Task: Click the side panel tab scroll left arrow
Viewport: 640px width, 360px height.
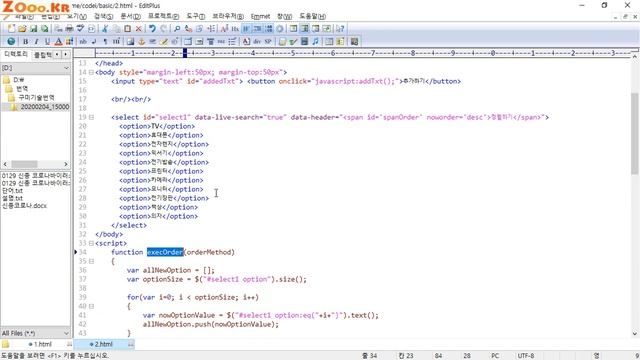Action: point(57,54)
